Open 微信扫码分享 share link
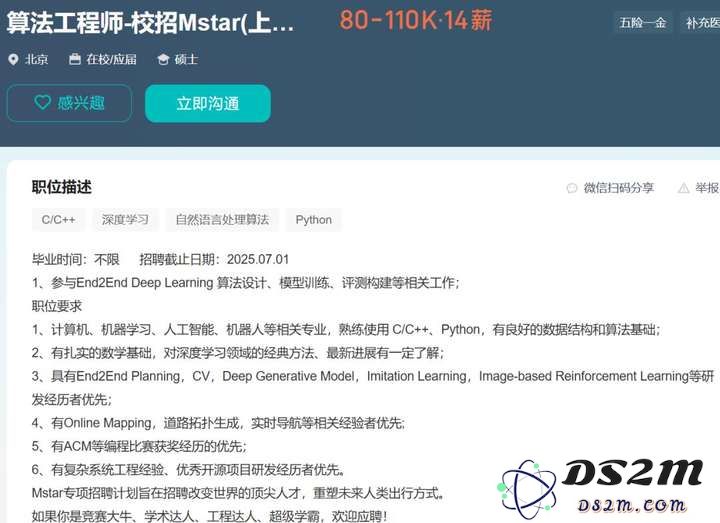This screenshot has width=720, height=523. click(619, 188)
